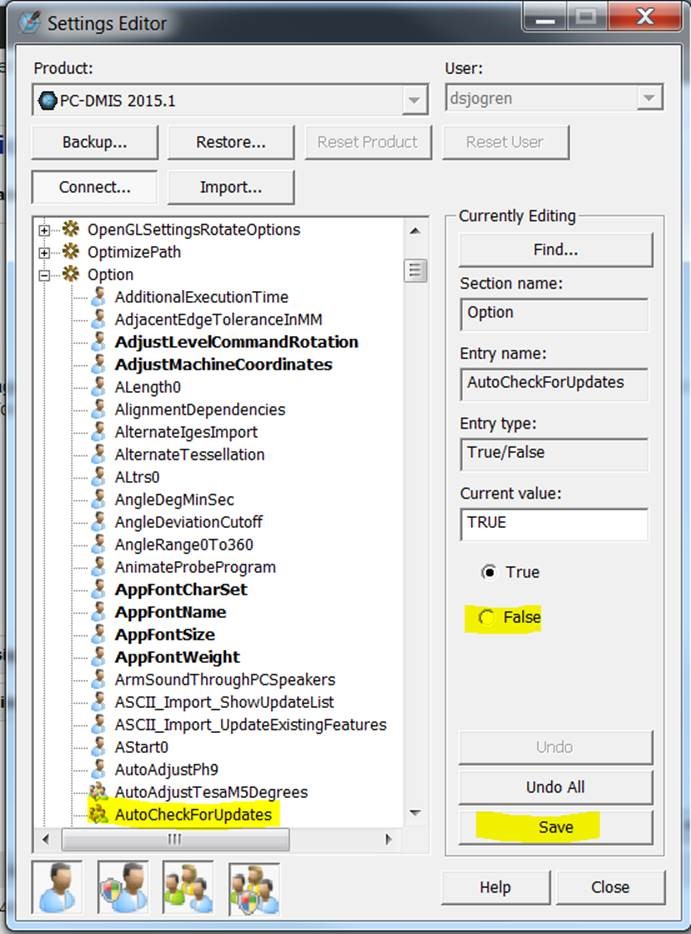This screenshot has width=691, height=934.
Task: Select the AutoCheckForUpdates tree entry
Action: (193, 814)
